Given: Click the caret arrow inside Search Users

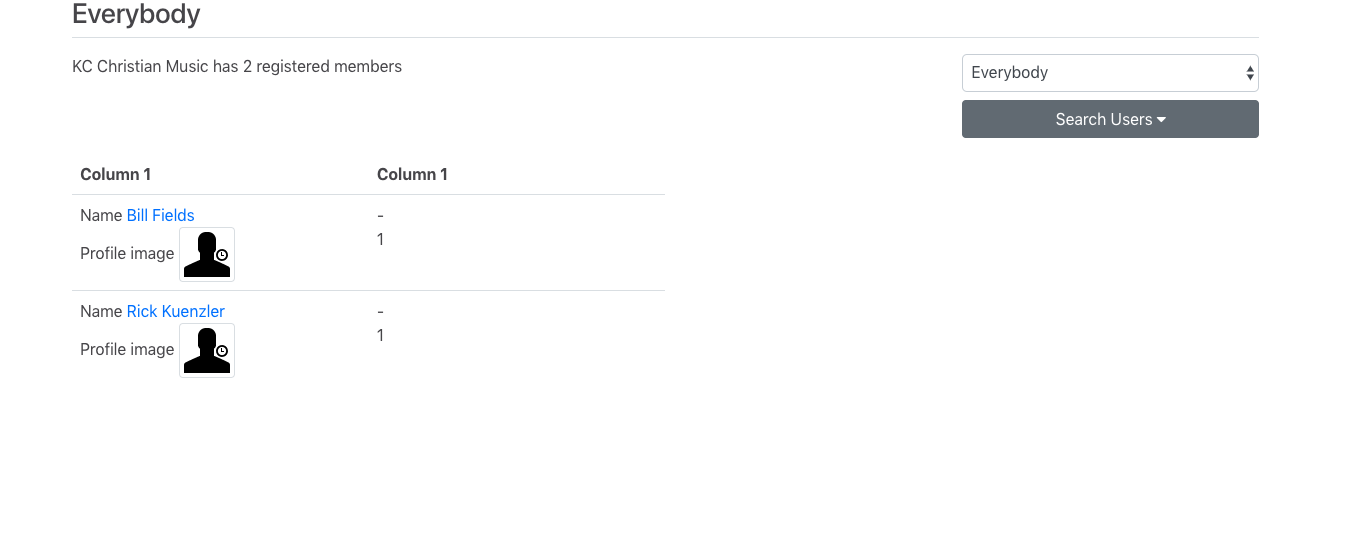Looking at the screenshot, I should (x=1161, y=120).
